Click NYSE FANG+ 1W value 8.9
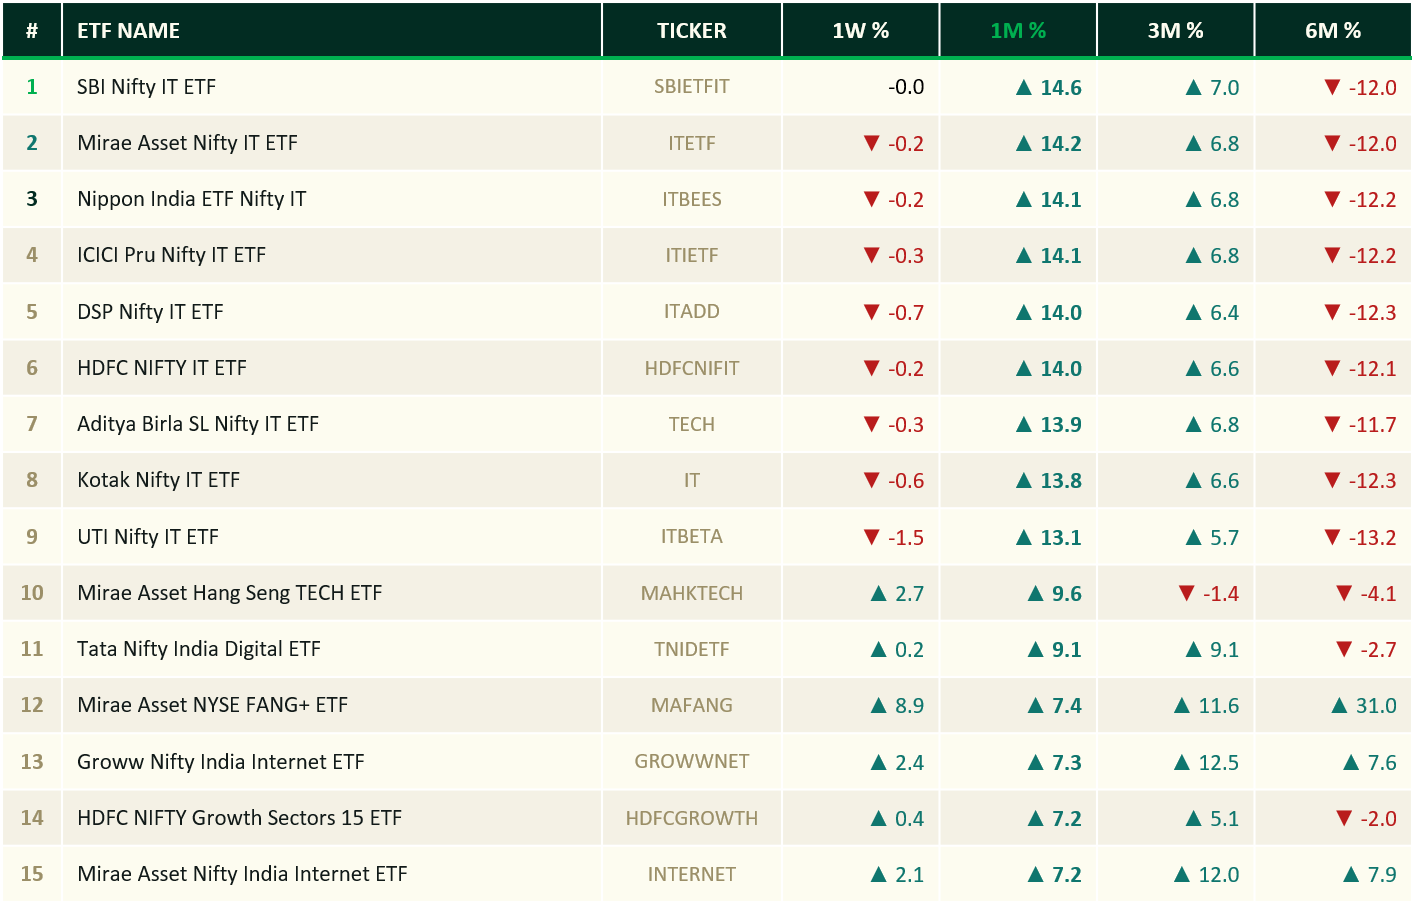This screenshot has width=1415, height=905. point(897,705)
